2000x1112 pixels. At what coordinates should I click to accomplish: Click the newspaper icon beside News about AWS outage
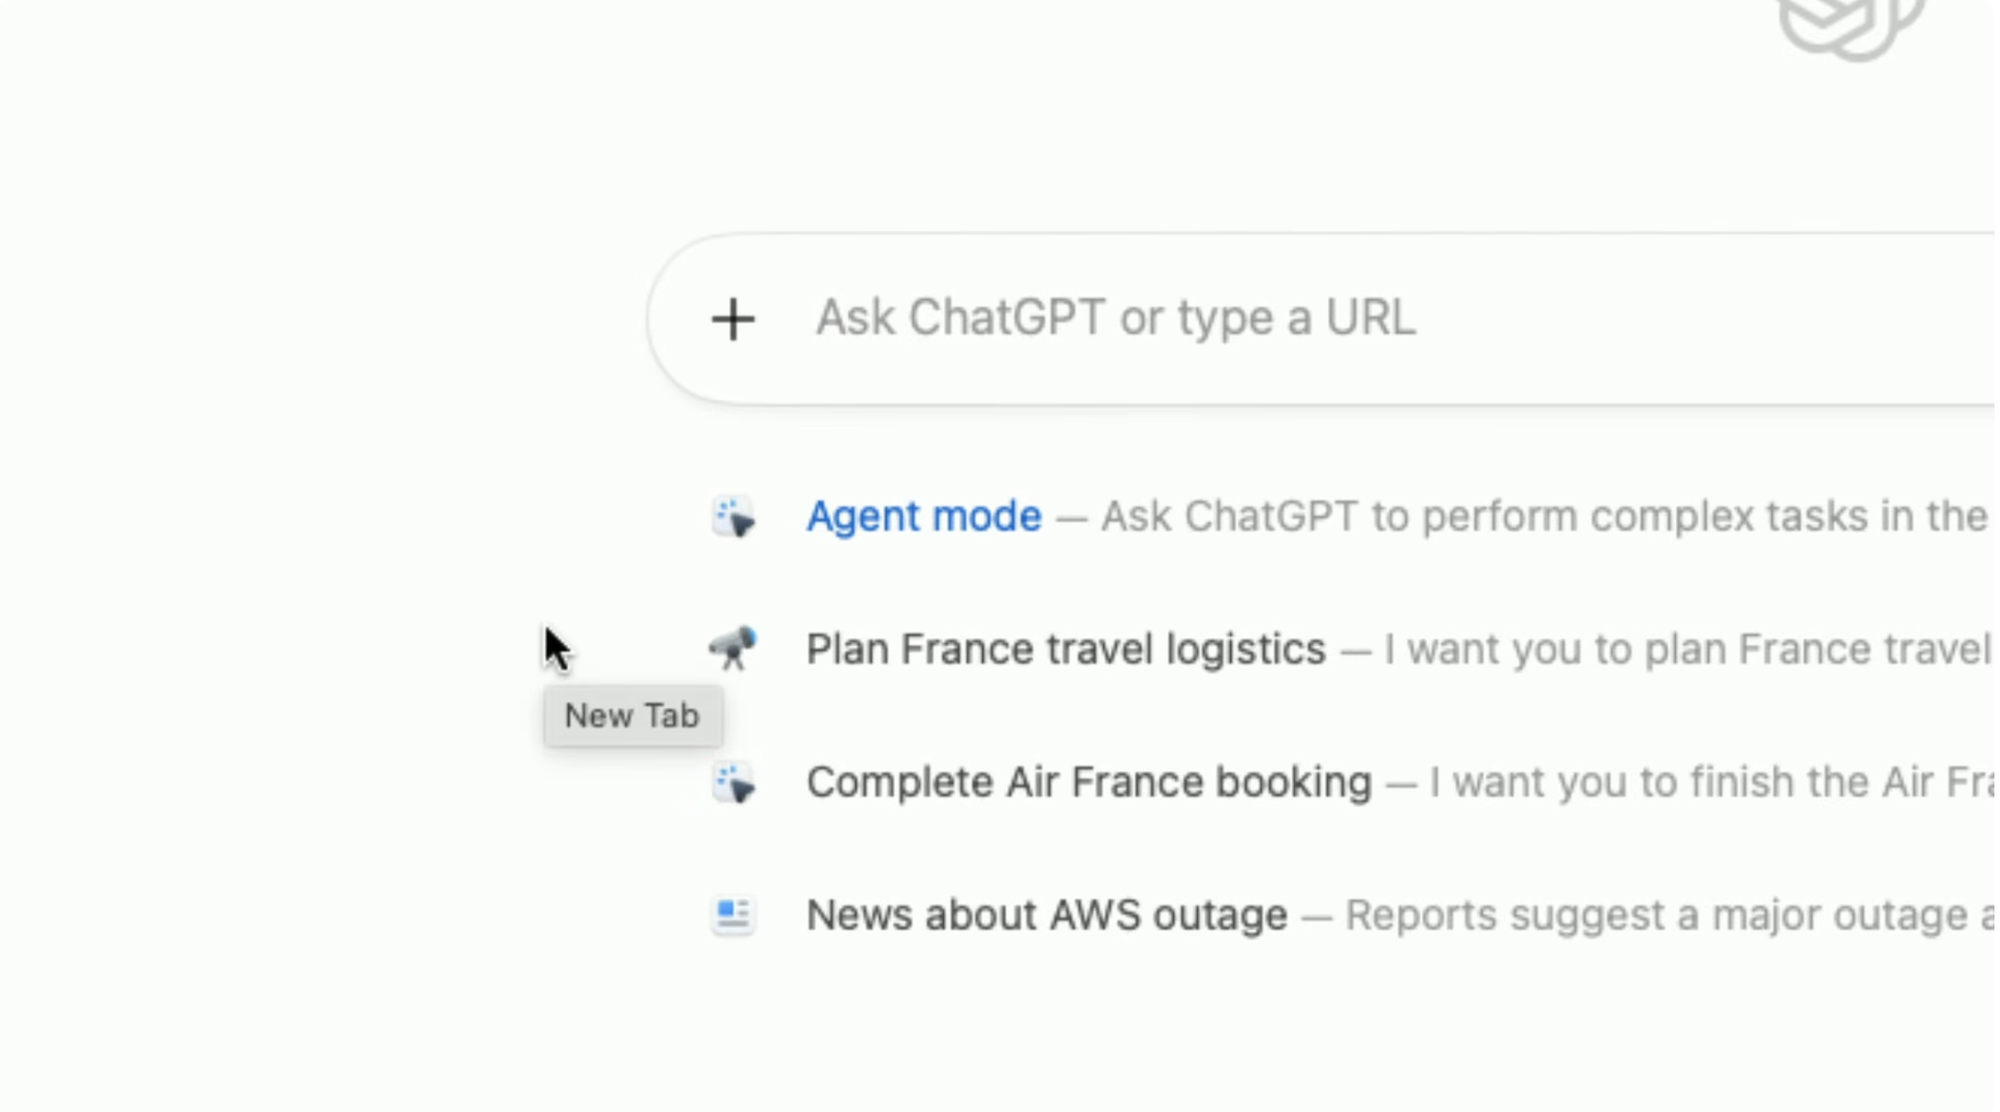tap(732, 915)
